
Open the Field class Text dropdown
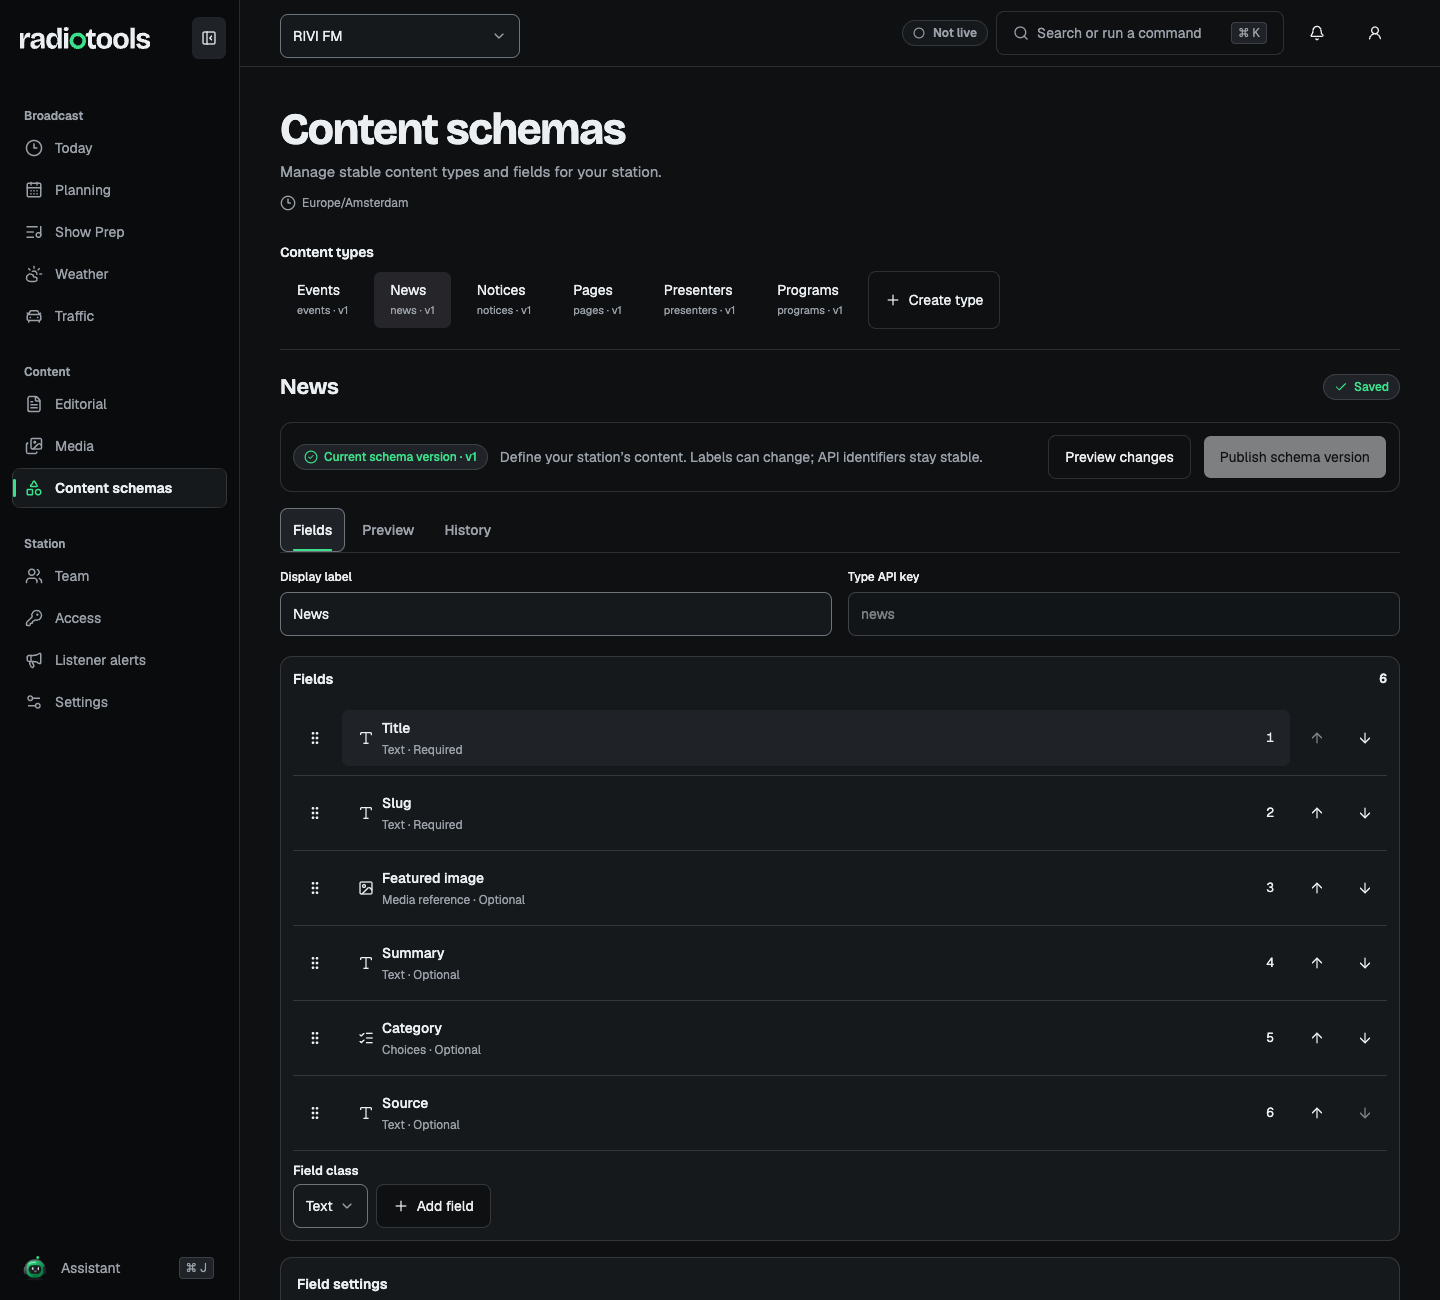point(330,1206)
